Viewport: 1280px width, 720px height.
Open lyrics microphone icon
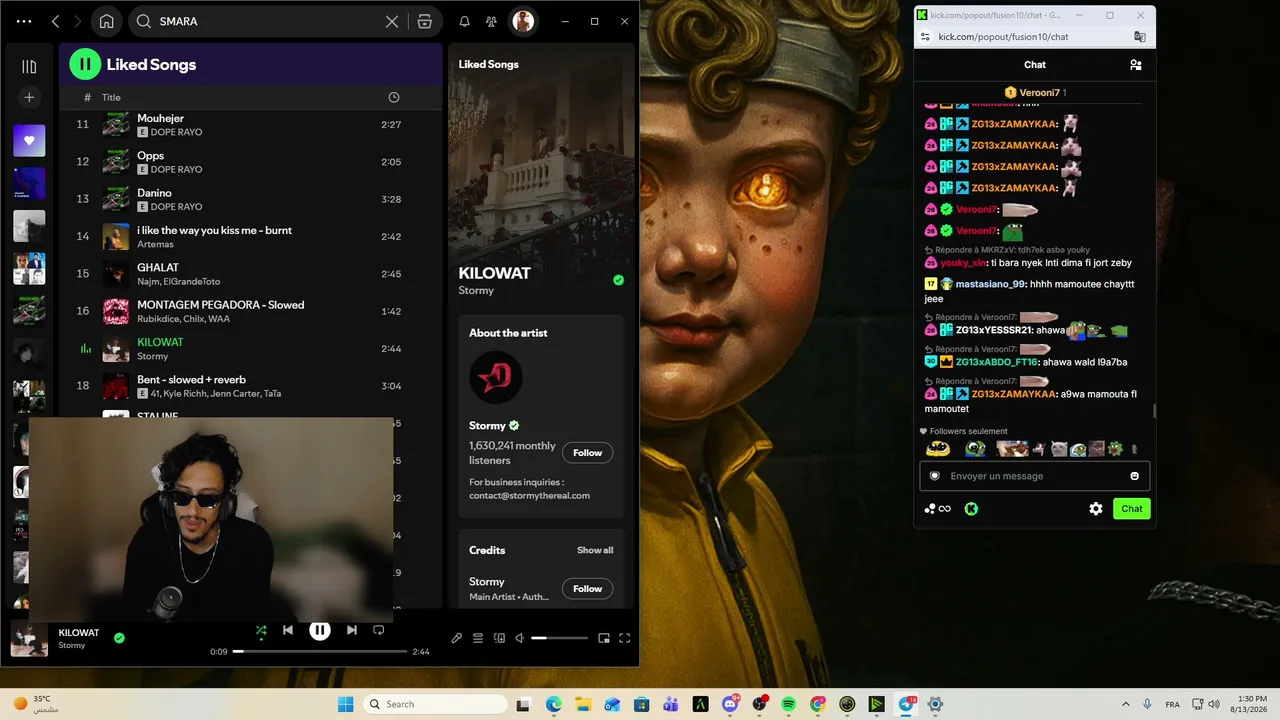456,638
